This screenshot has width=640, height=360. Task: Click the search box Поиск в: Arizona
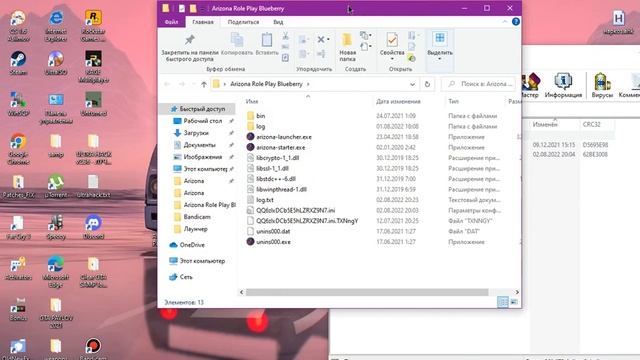(479, 84)
